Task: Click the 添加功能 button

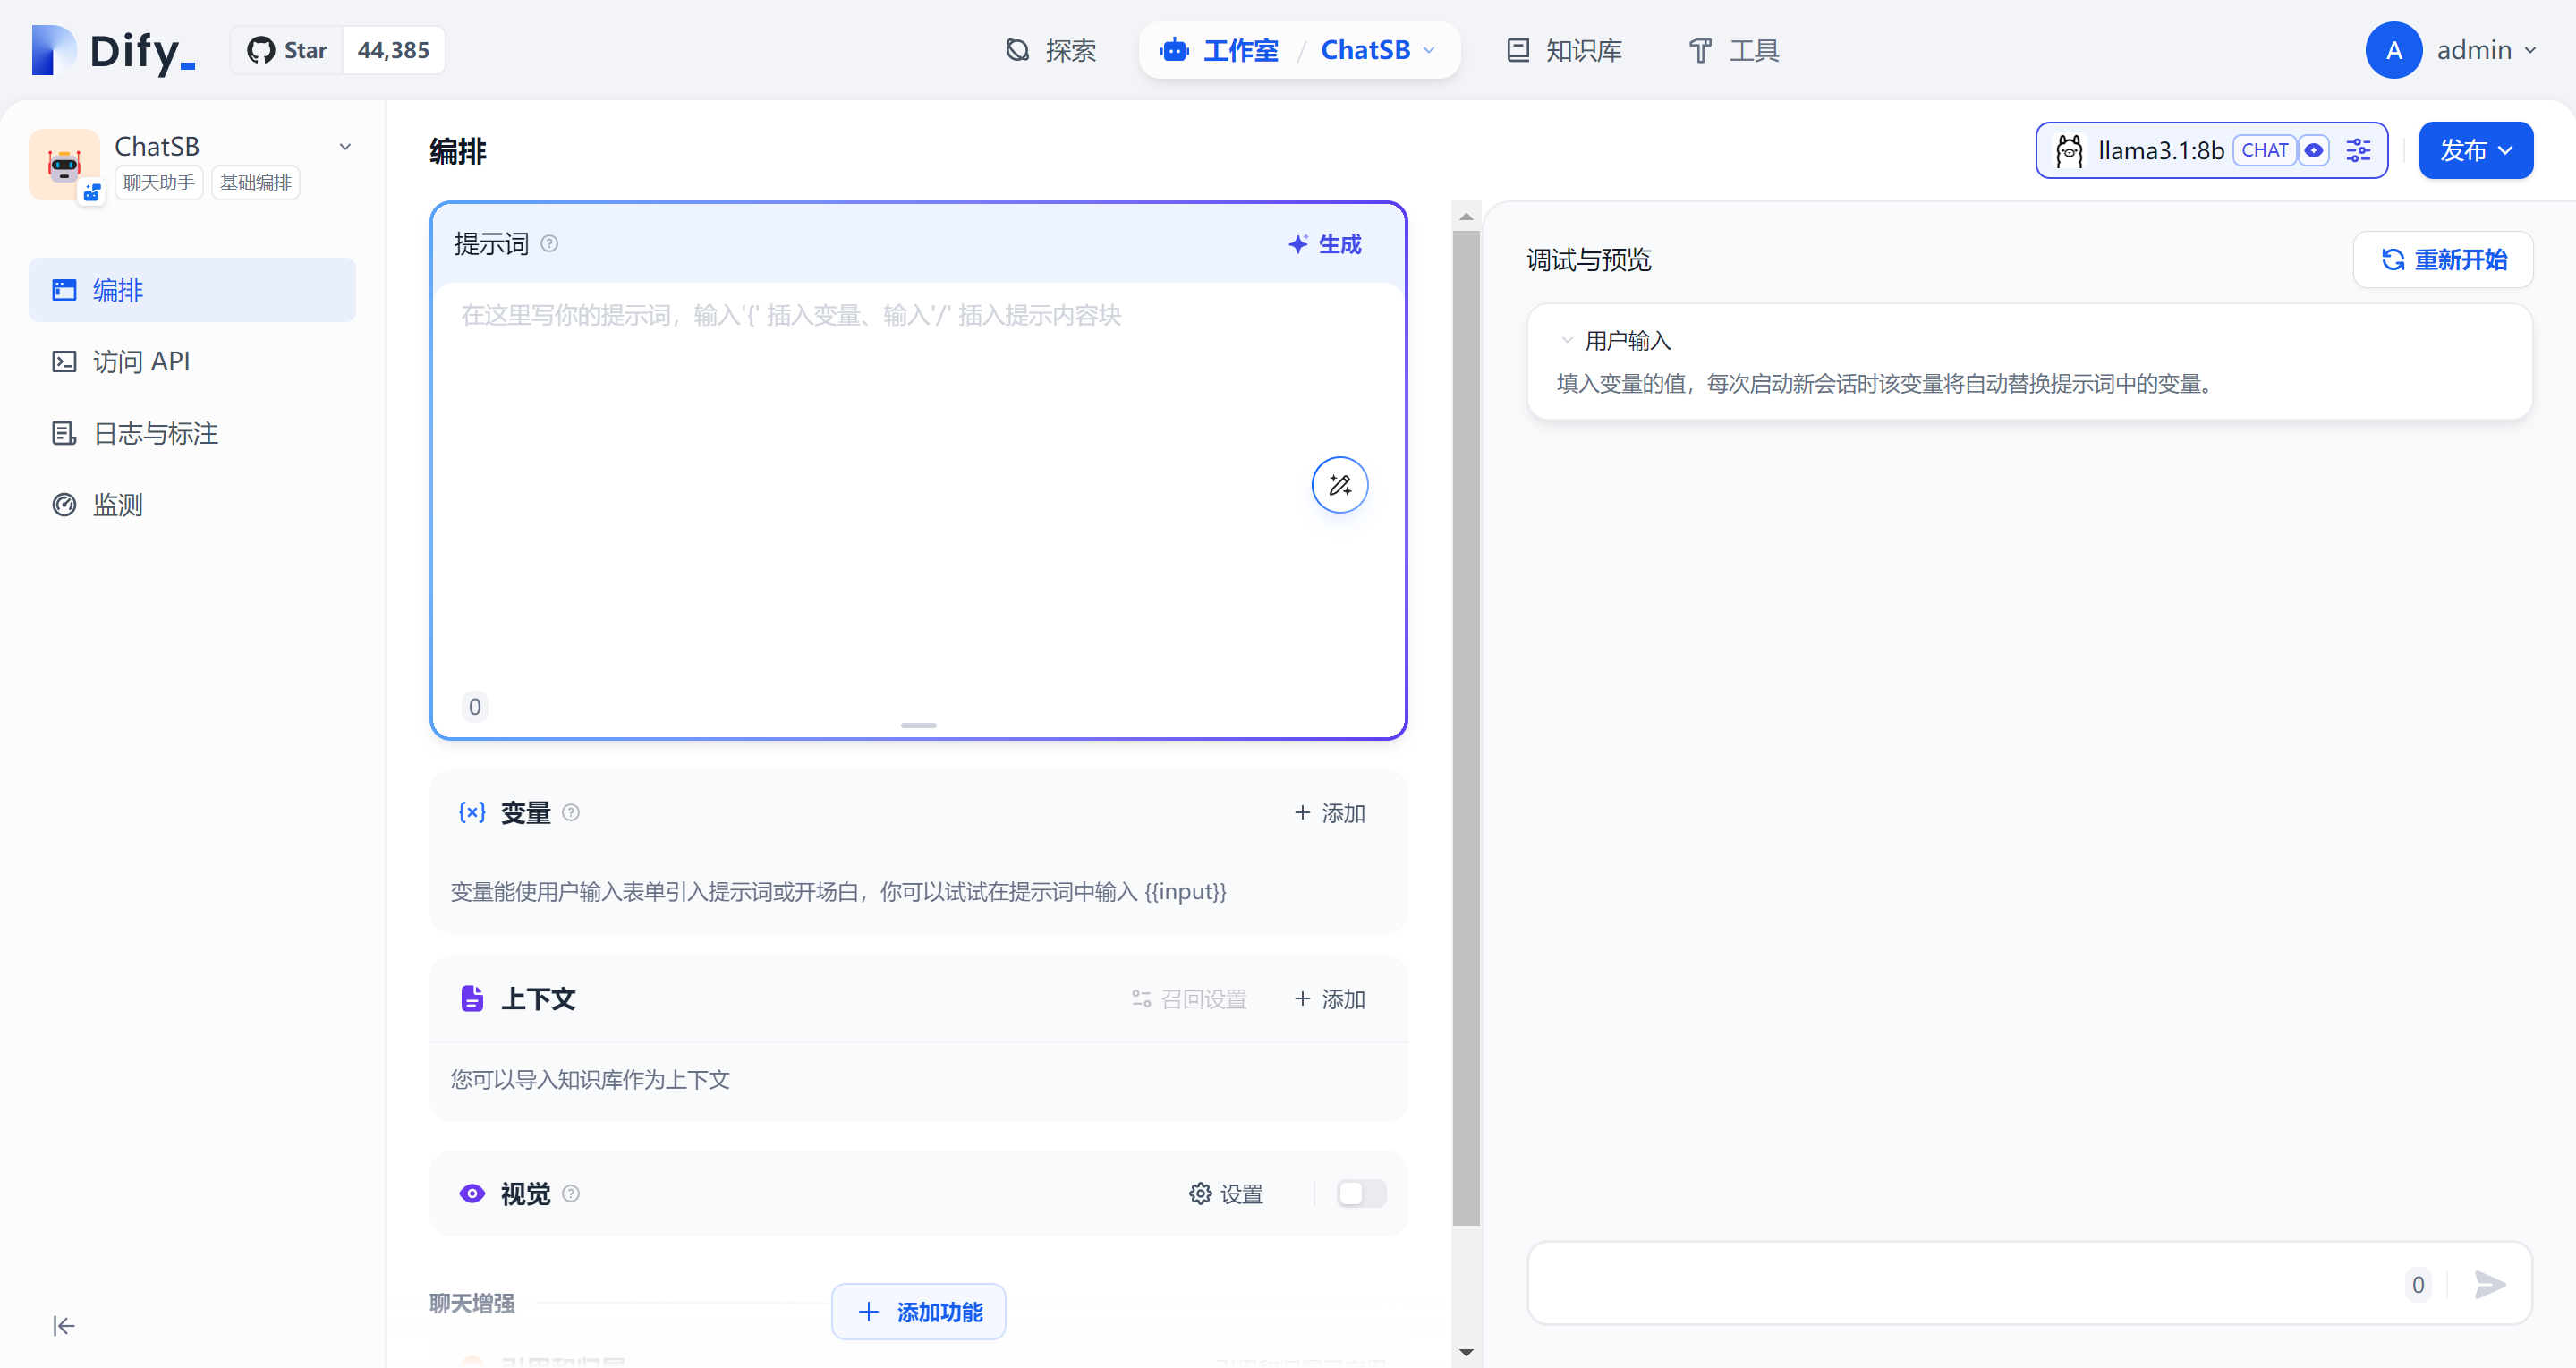Action: pos(918,1311)
